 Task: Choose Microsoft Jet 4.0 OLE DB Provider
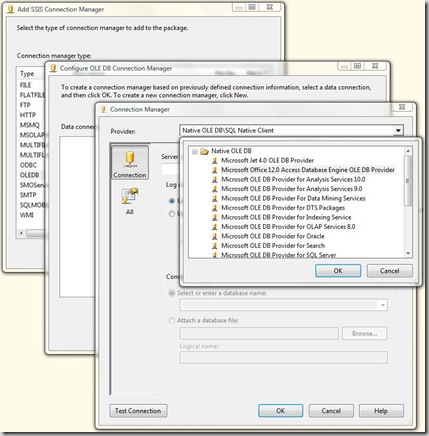[x=268, y=160]
